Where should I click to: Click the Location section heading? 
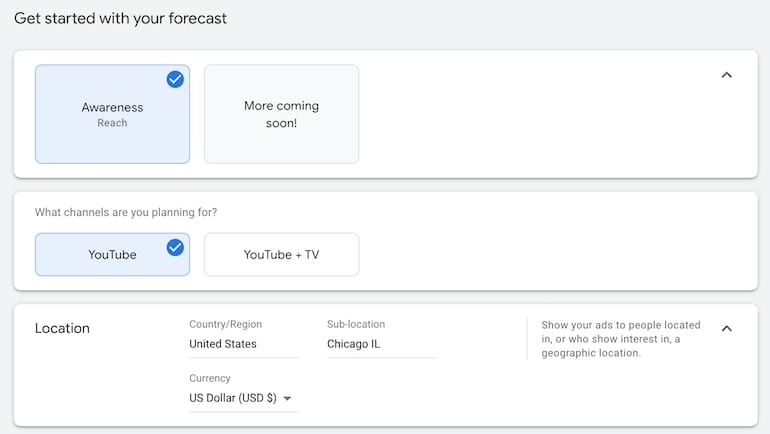coord(62,328)
